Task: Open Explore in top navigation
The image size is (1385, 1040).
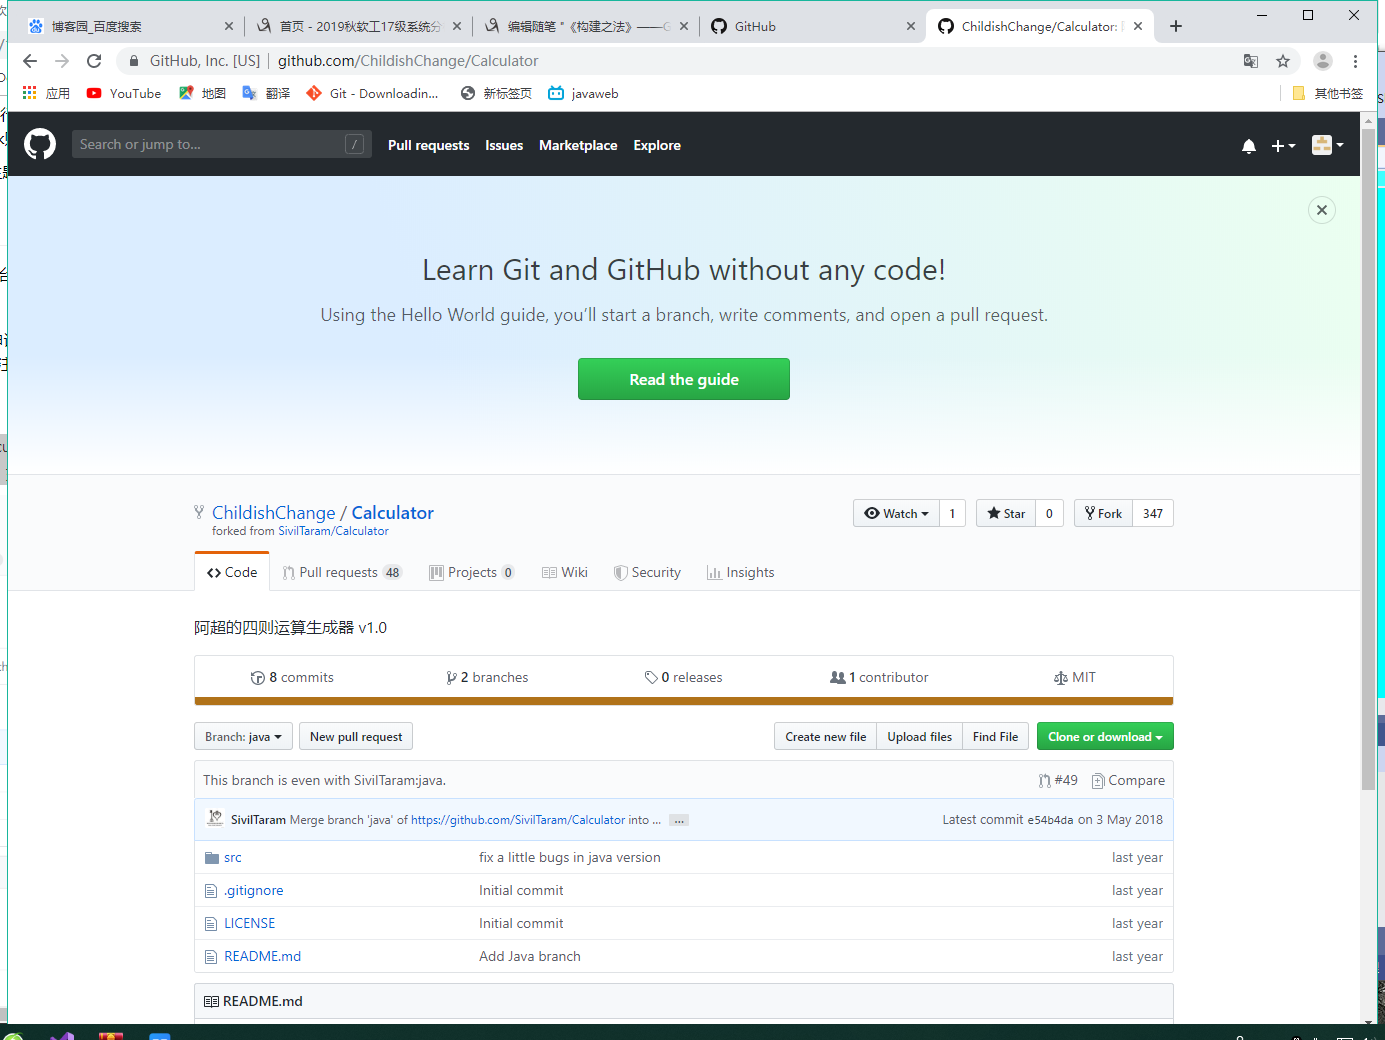Action: coord(657,145)
